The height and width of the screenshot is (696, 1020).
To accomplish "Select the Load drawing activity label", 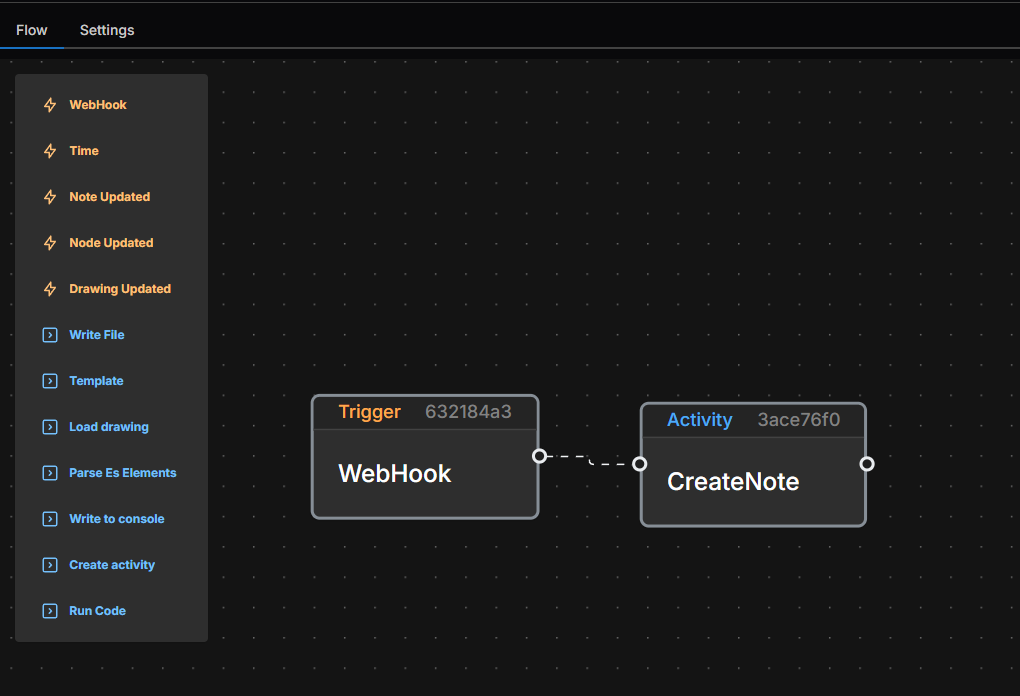I will (109, 427).
